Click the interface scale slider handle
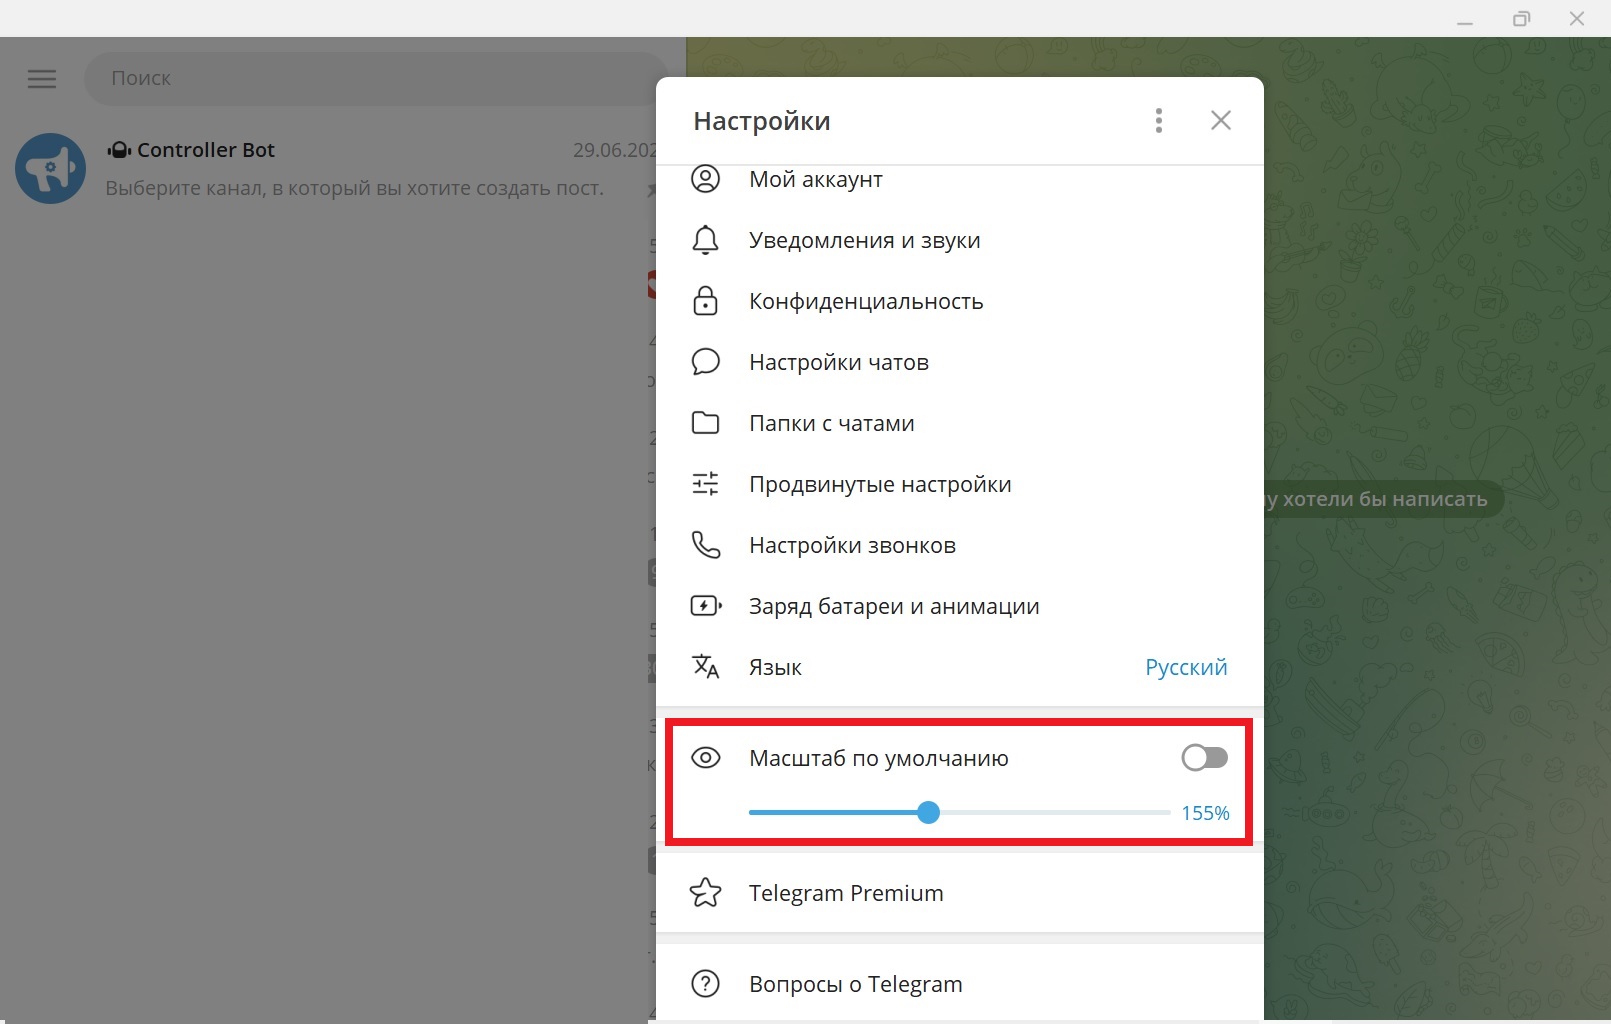The height and width of the screenshot is (1024, 1611). (x=928, y=813)
